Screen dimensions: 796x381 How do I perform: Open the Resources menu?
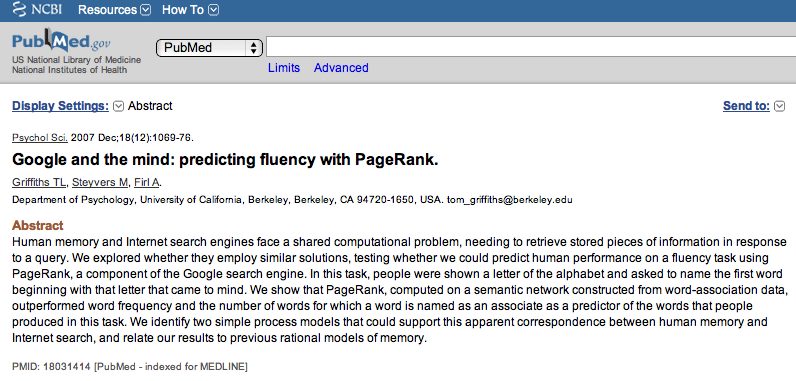pyautogui.click(x=108, y=10)
